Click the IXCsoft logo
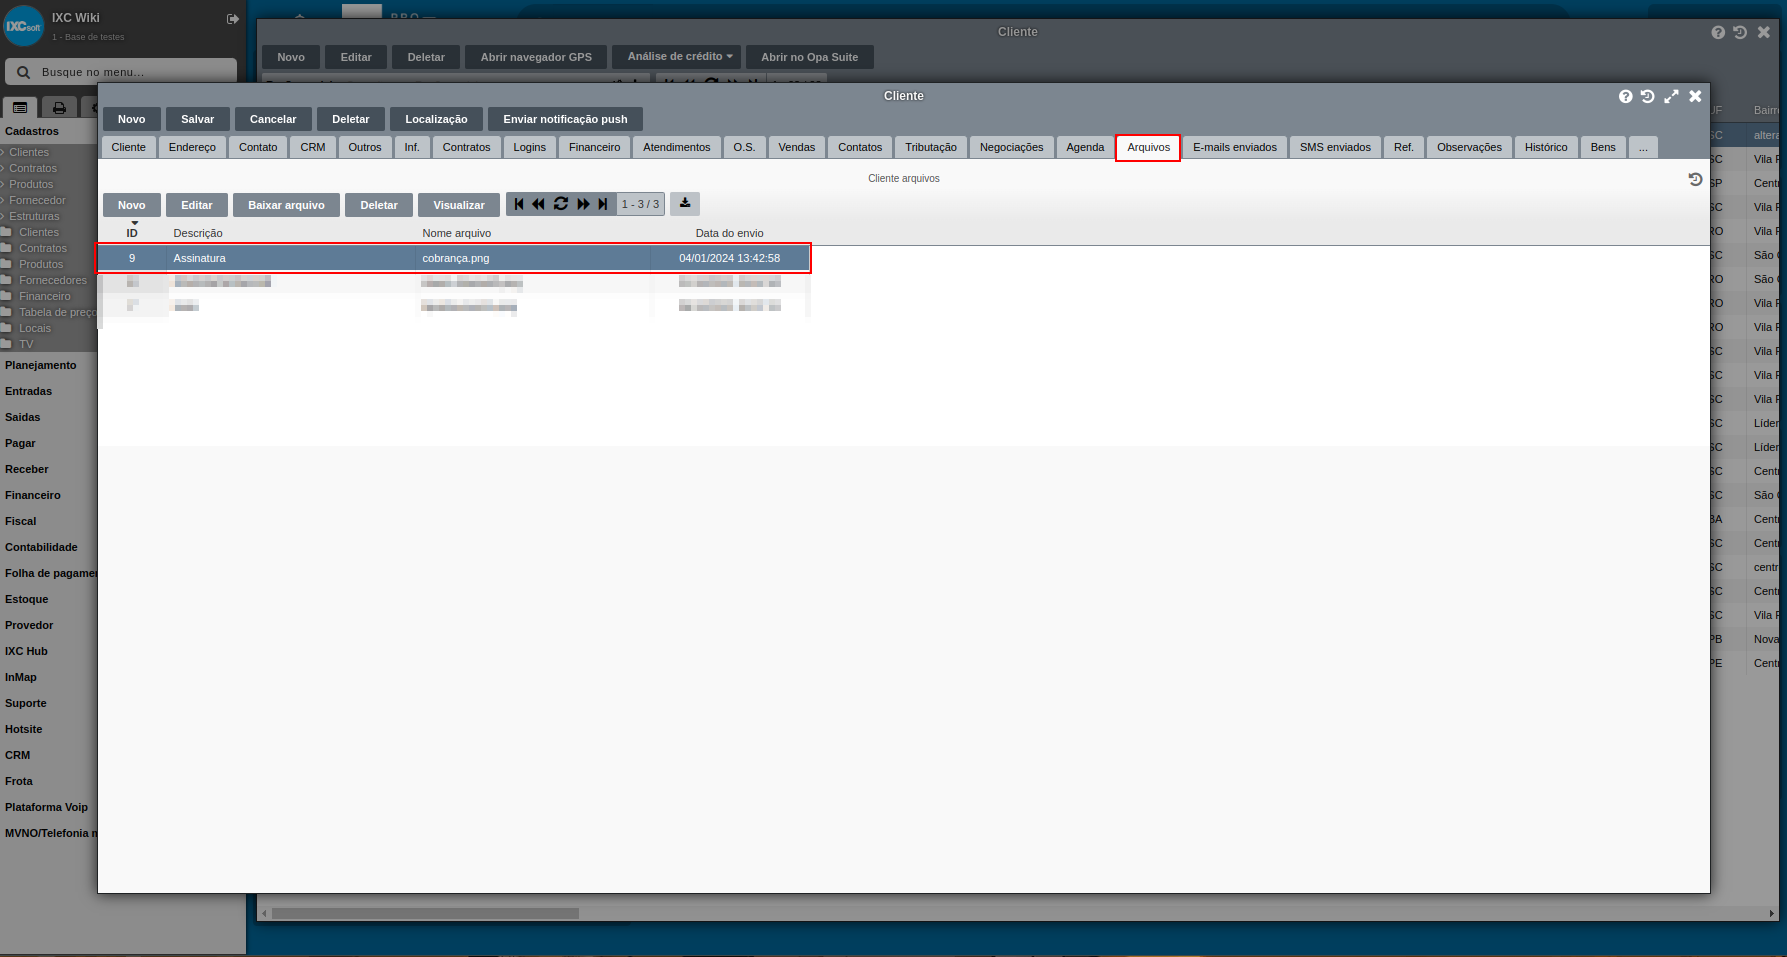 pos(24,26)
